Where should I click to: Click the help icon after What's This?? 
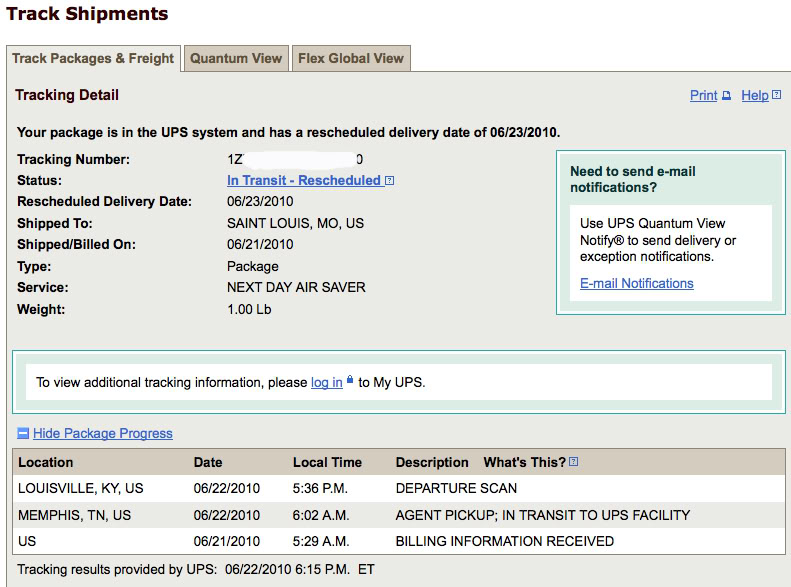574,462
